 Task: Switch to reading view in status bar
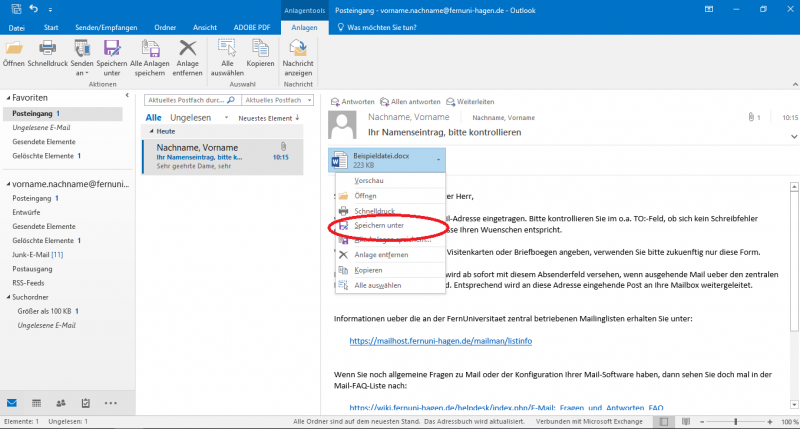point(686,422)
